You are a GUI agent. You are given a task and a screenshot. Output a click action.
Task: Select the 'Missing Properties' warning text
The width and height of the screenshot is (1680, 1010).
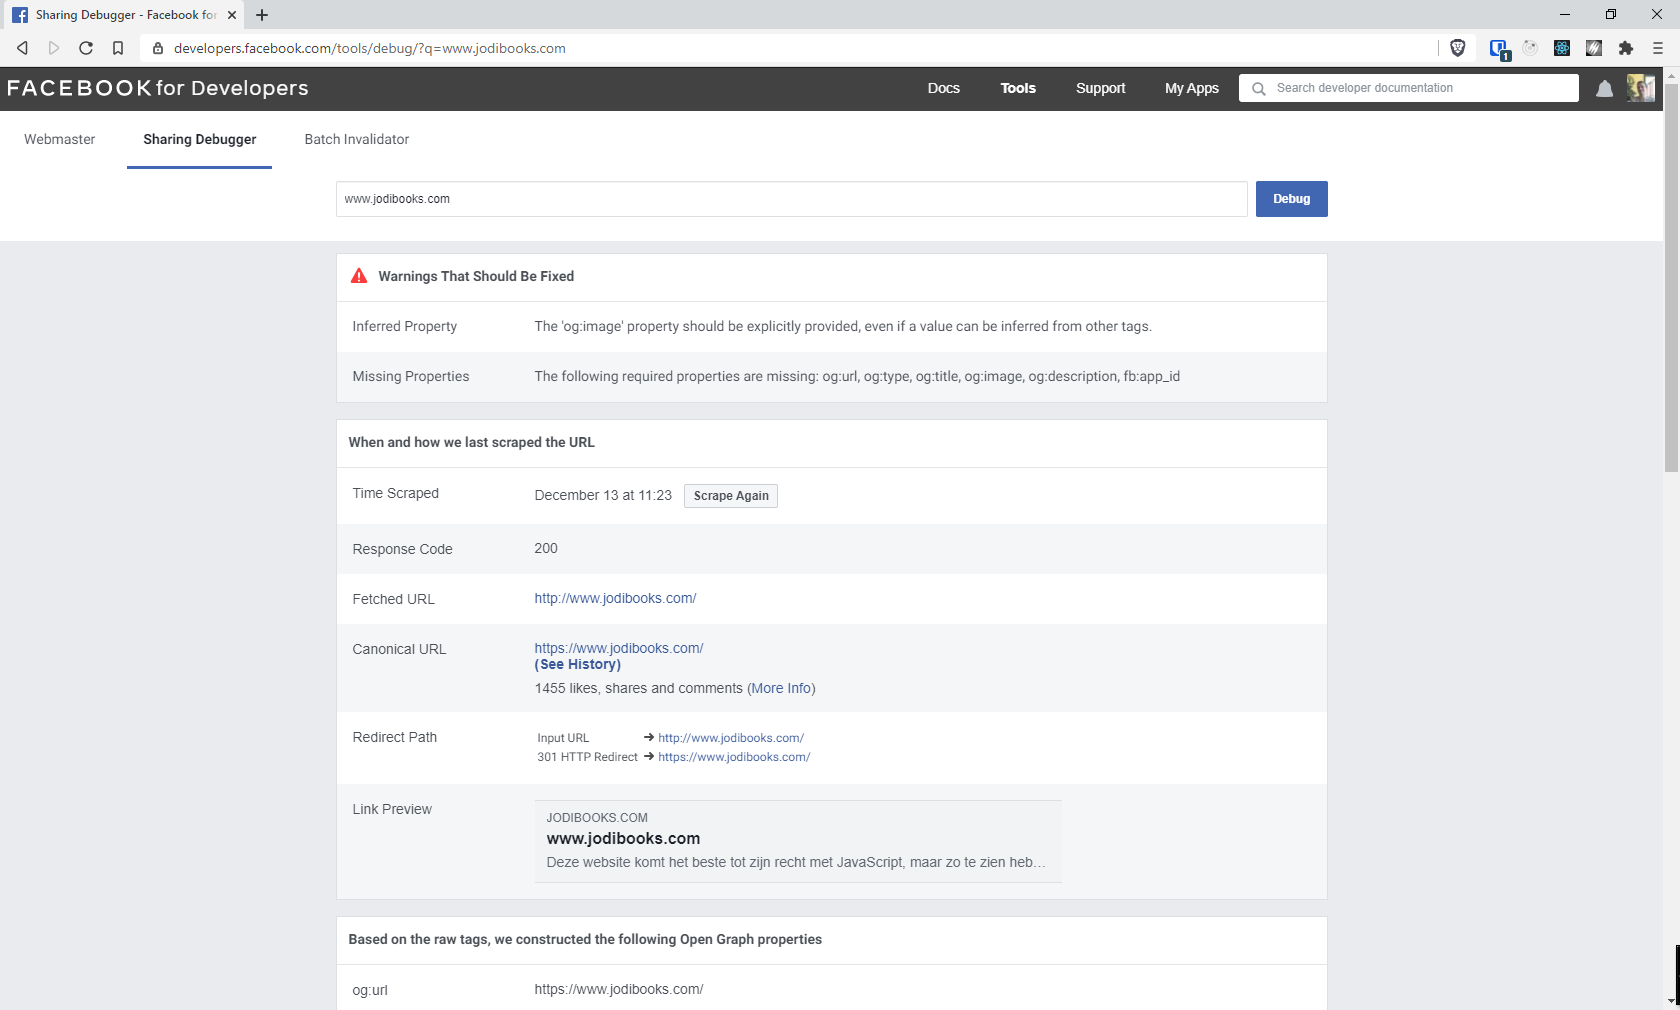pos(857,376)
